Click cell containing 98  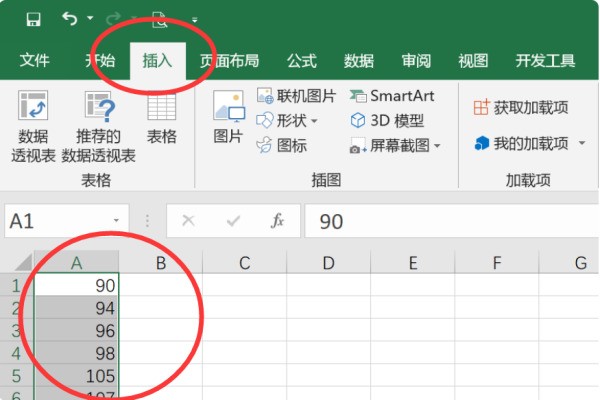click(77, 353)
